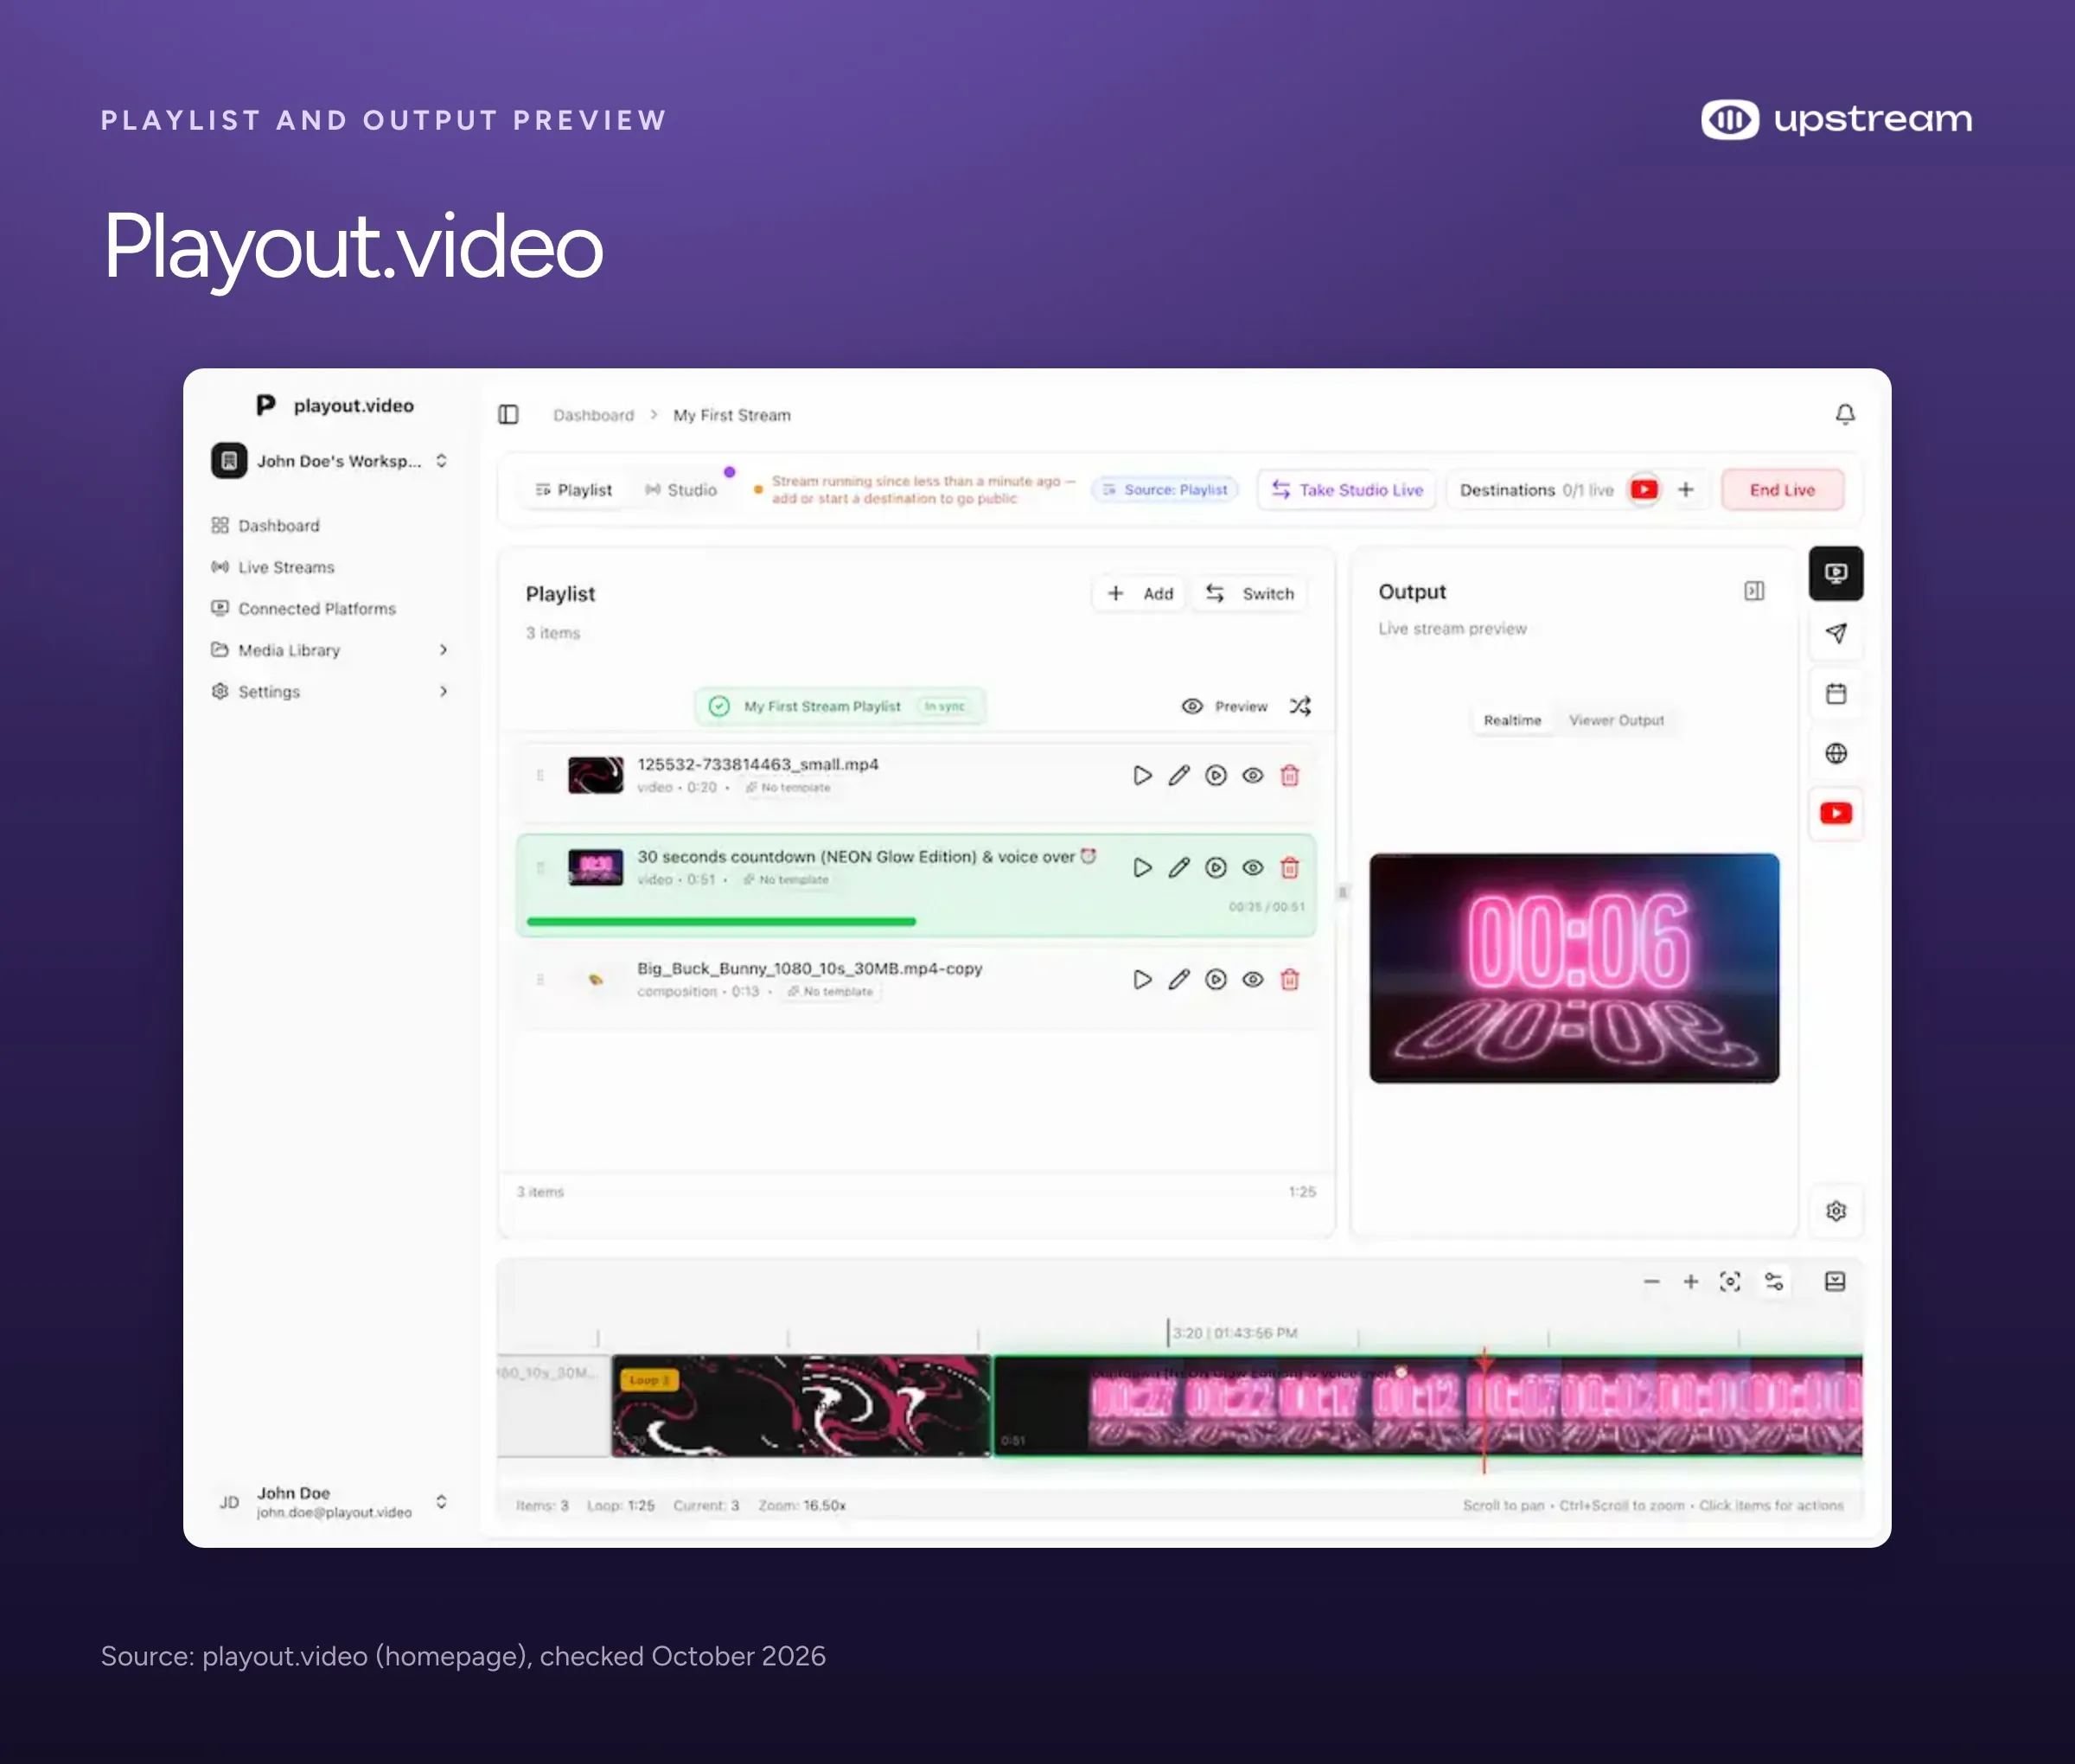Edit 125532-733814463_small.mp4 with the pencil icon

[1179, 775]
